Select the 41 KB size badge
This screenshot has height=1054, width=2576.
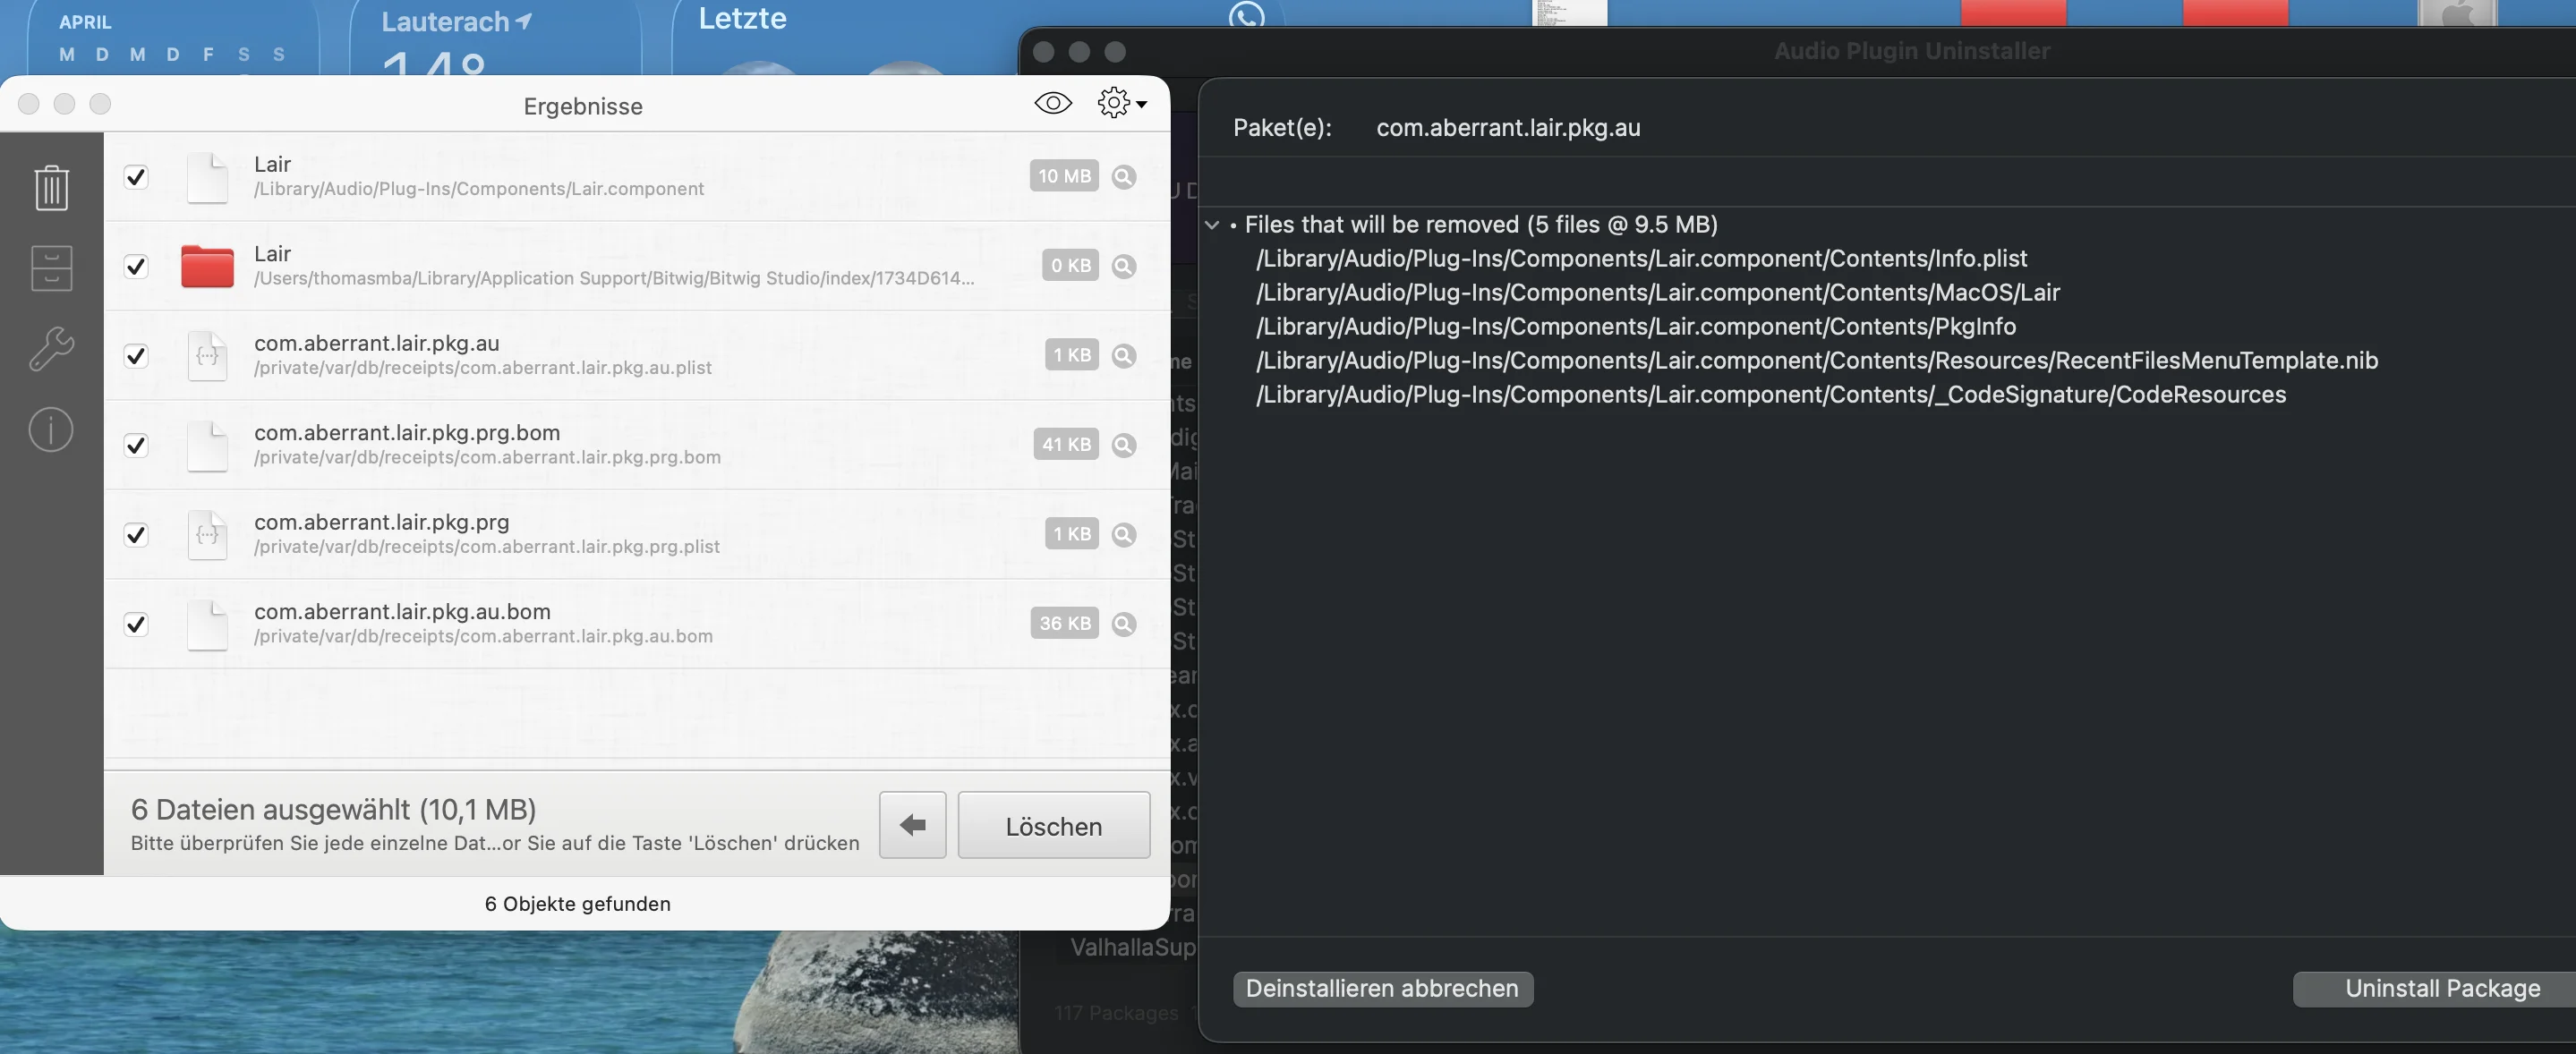(x=1066, y=444)
